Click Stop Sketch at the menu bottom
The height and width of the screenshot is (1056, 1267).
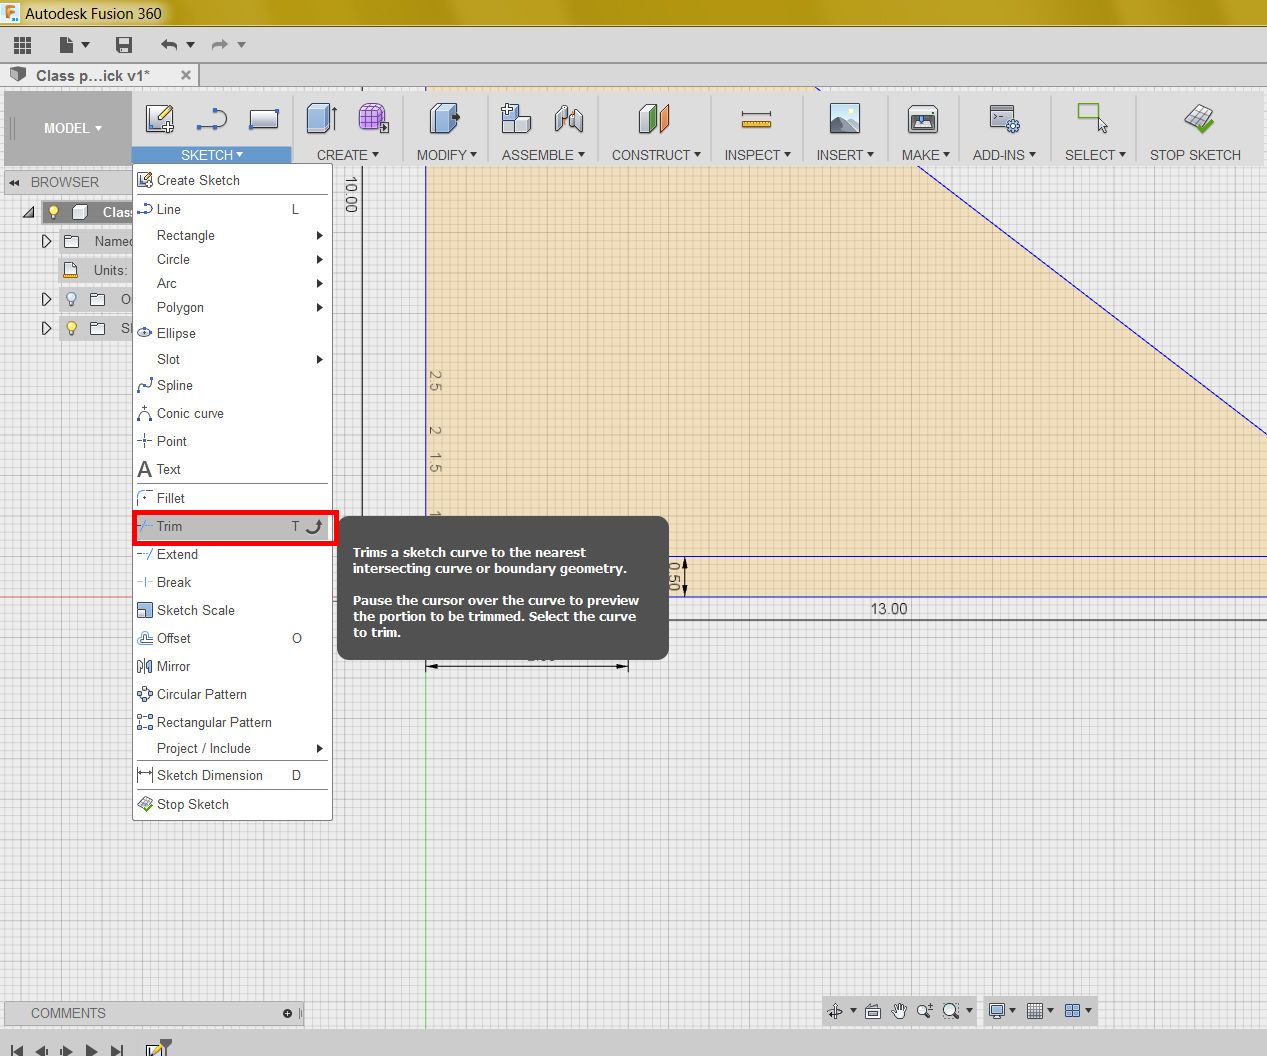[192, 804]
